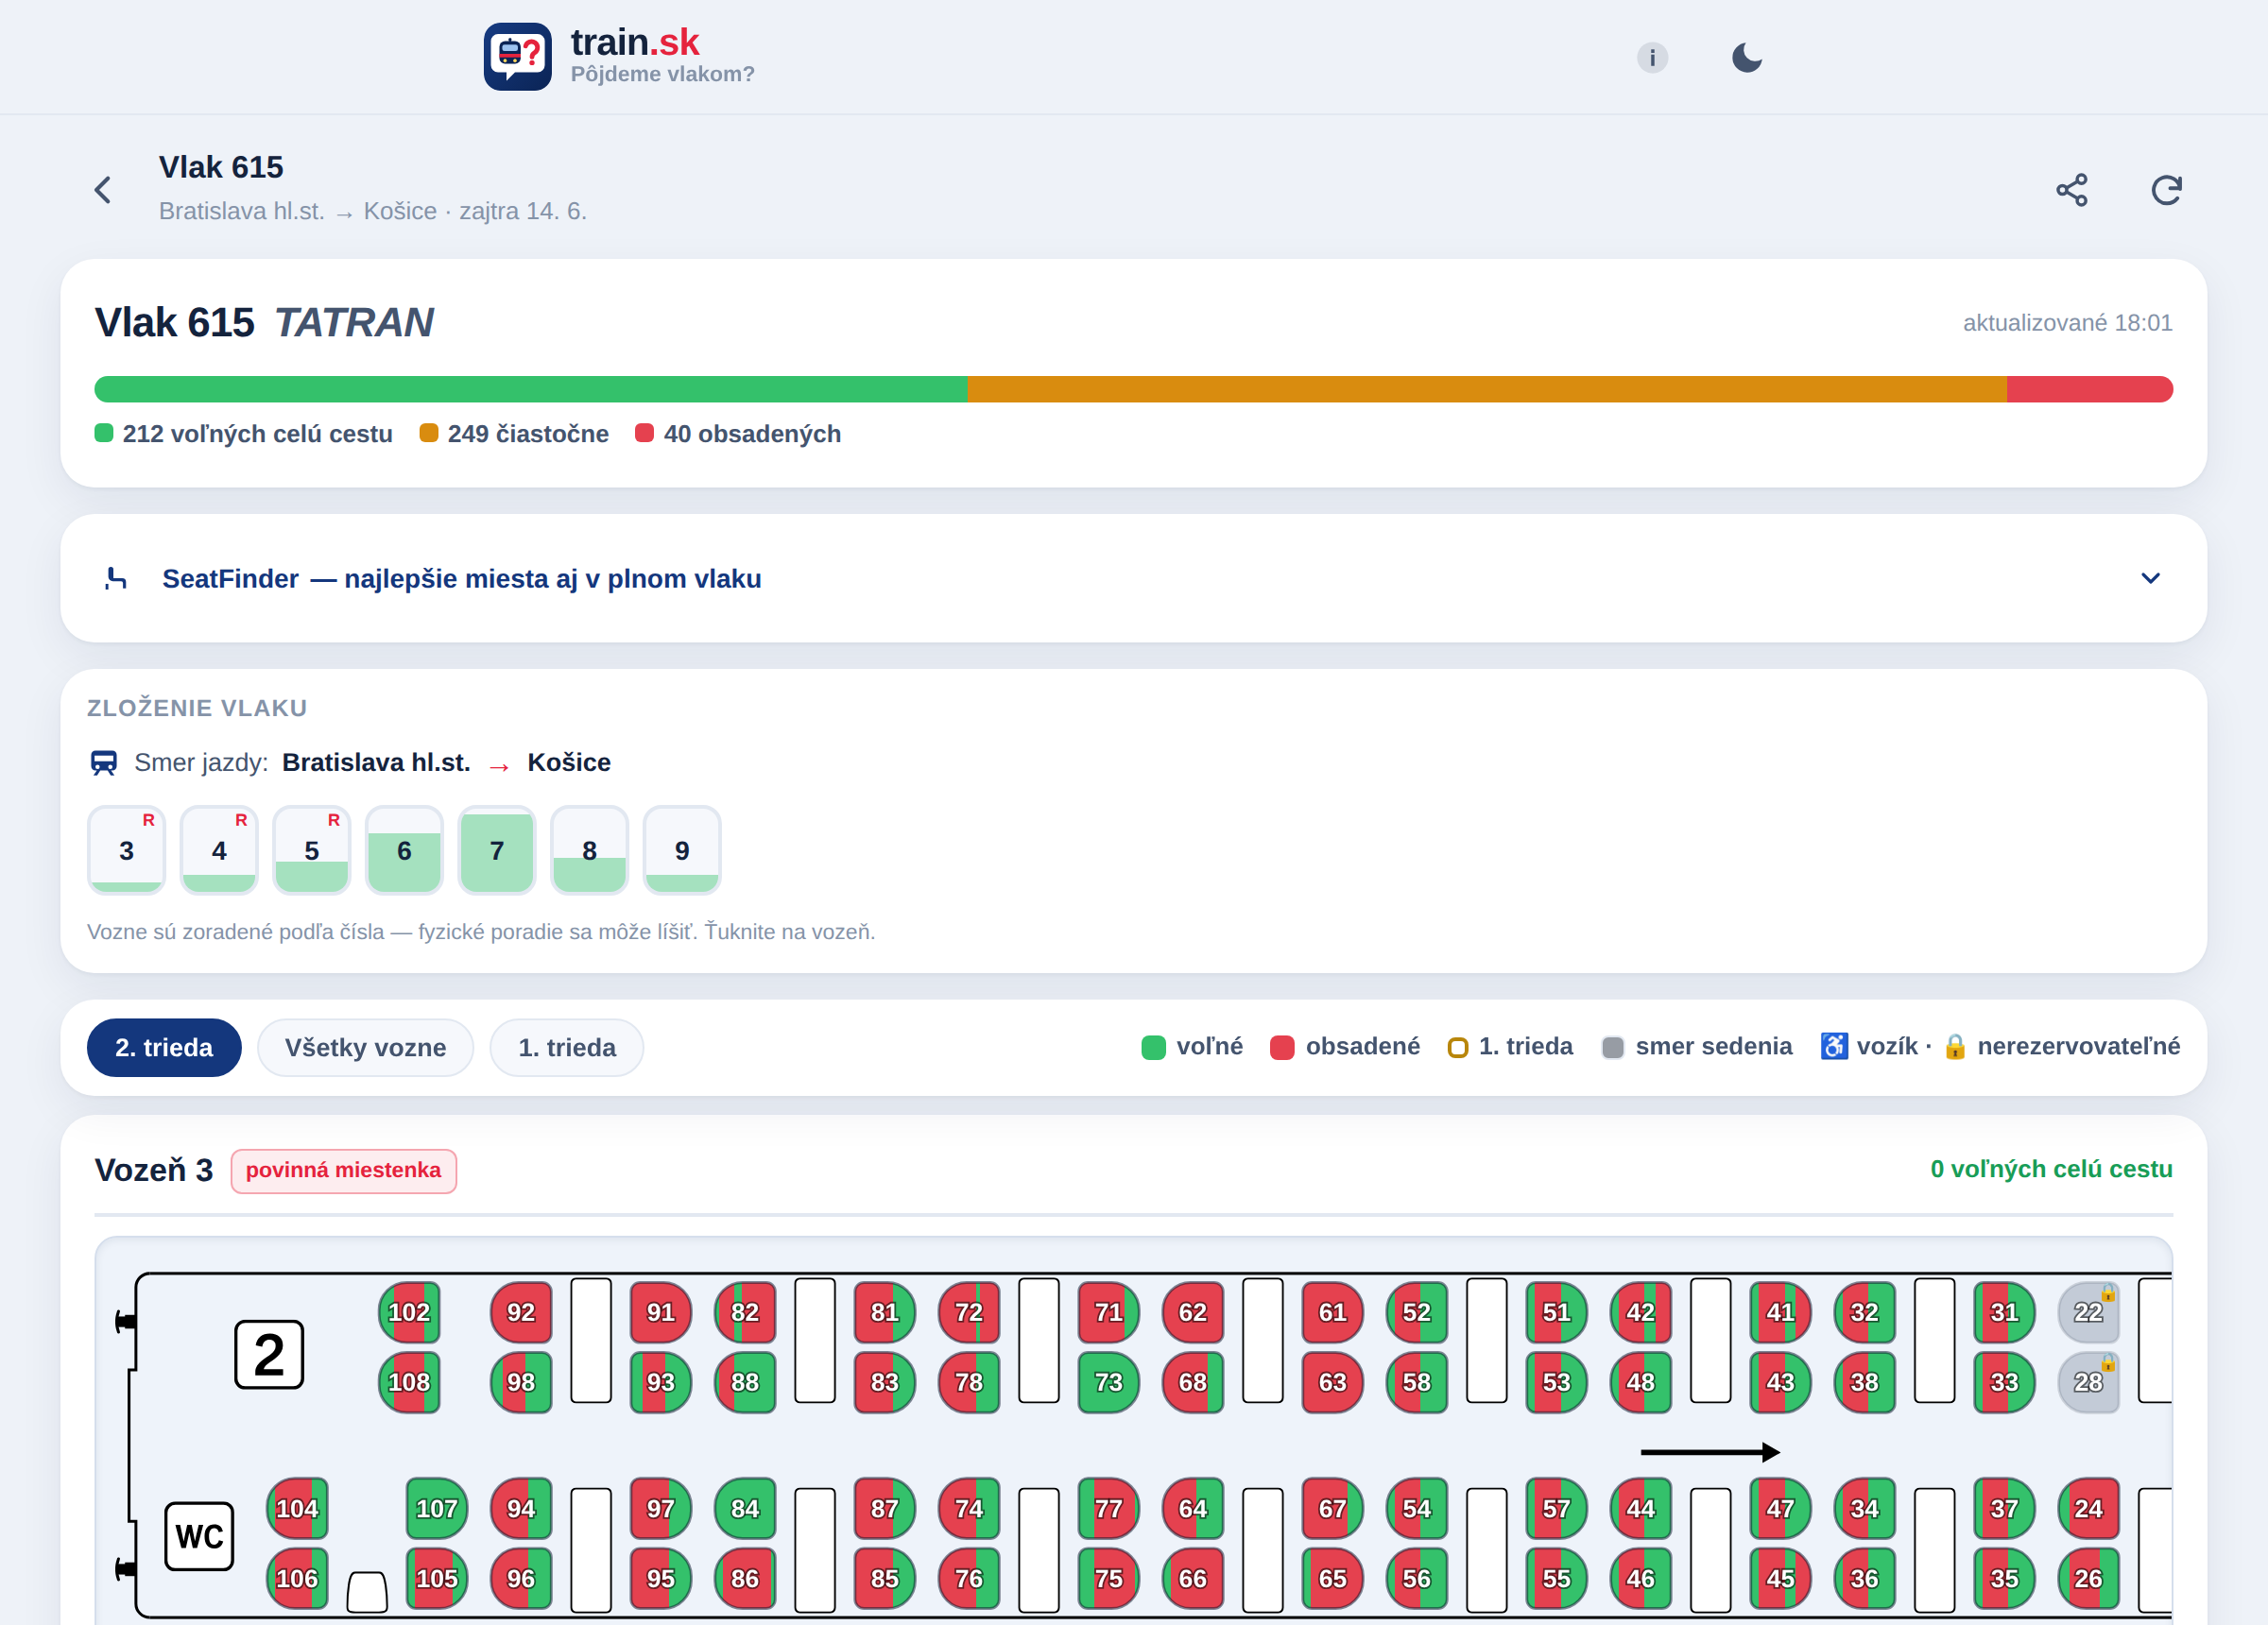Click the red obsadené legend swatch
Viewport: 2268px width, 1625px height.
1282,1047
